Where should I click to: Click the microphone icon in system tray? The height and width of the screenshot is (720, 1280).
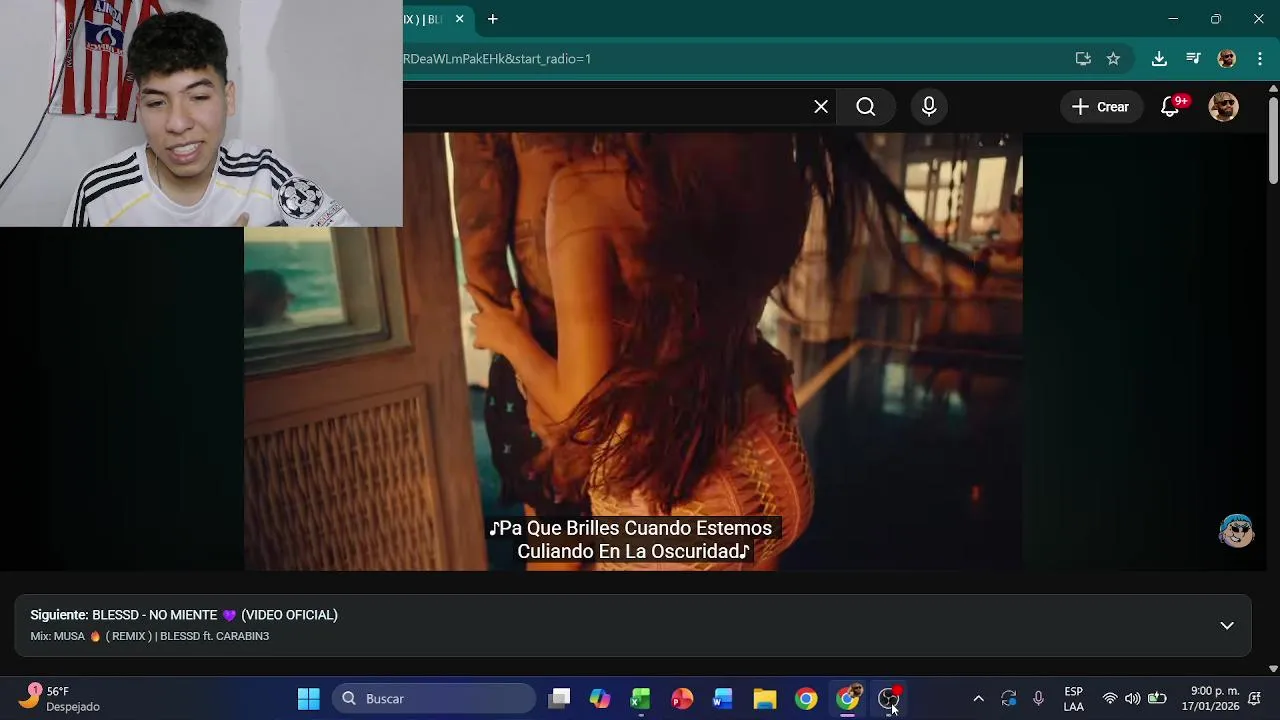(x=1039, y=699)
